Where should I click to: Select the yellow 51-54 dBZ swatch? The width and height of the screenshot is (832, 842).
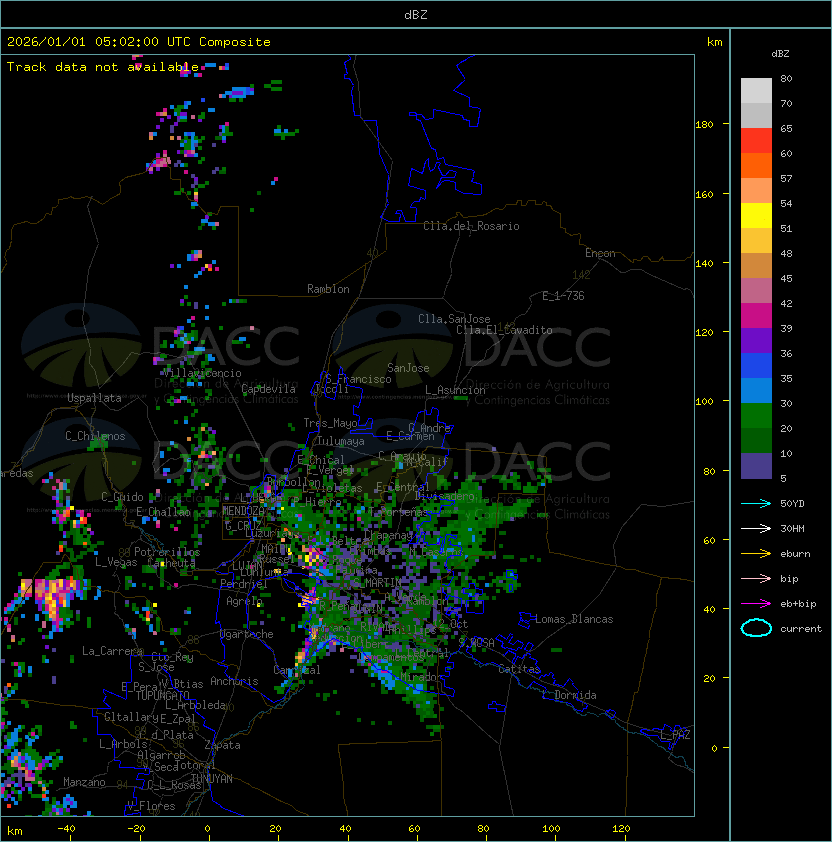pos(756,216)
